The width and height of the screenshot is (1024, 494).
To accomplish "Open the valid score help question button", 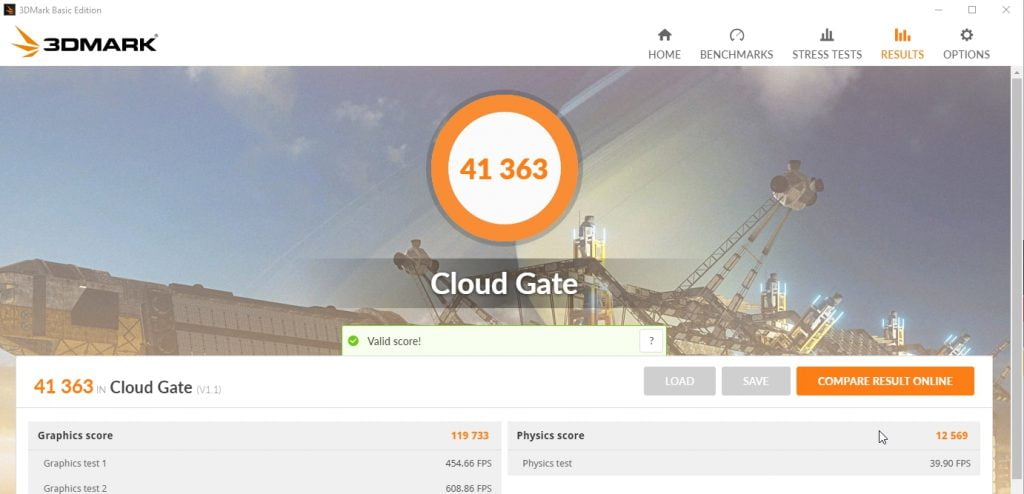I will tap(650, 340).
